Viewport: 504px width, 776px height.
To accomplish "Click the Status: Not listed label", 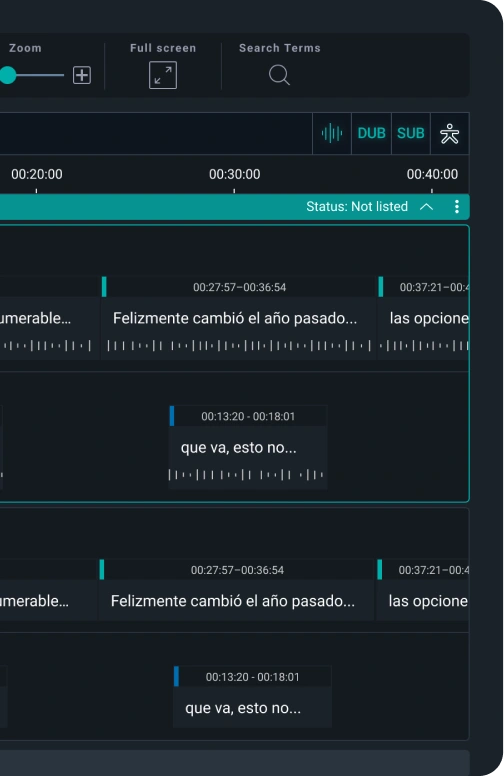I will tap(357, 206).
